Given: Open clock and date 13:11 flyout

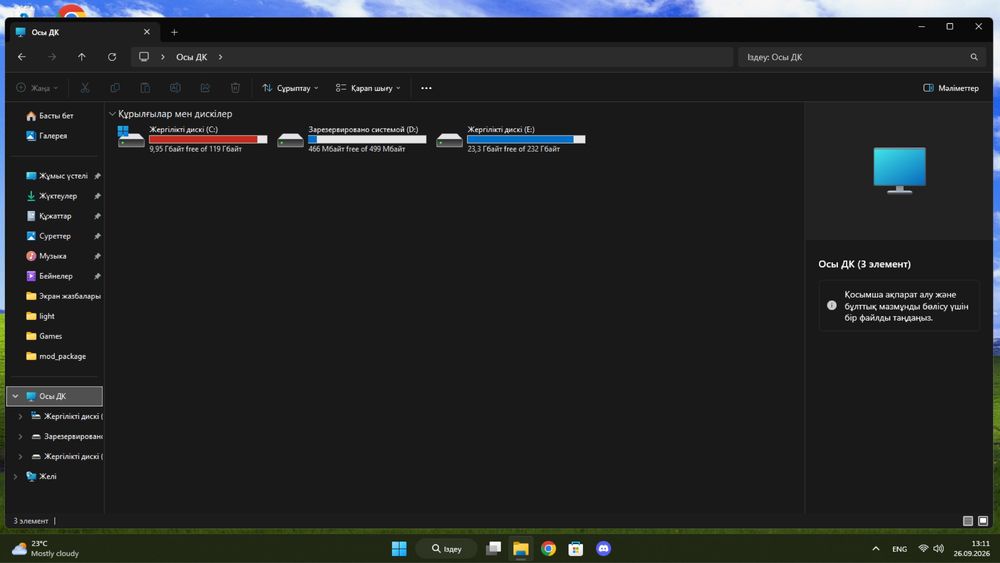Looking at the screenshot, I should pyautogui.click(x=971, y=548).
